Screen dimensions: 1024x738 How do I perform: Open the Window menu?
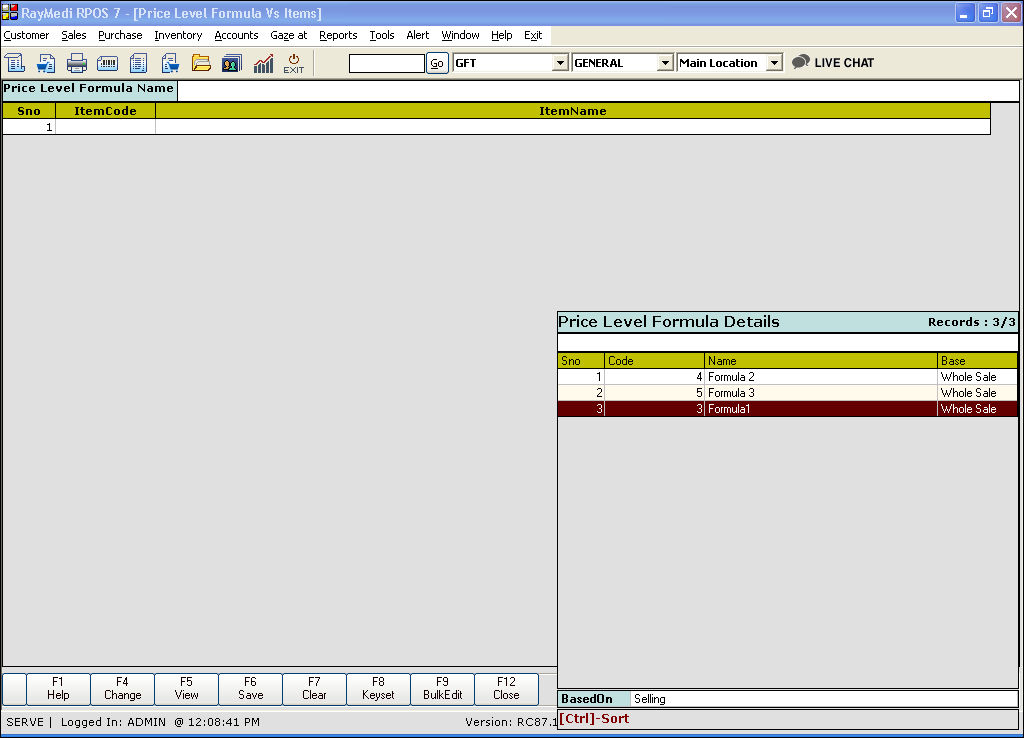[460, 35]
